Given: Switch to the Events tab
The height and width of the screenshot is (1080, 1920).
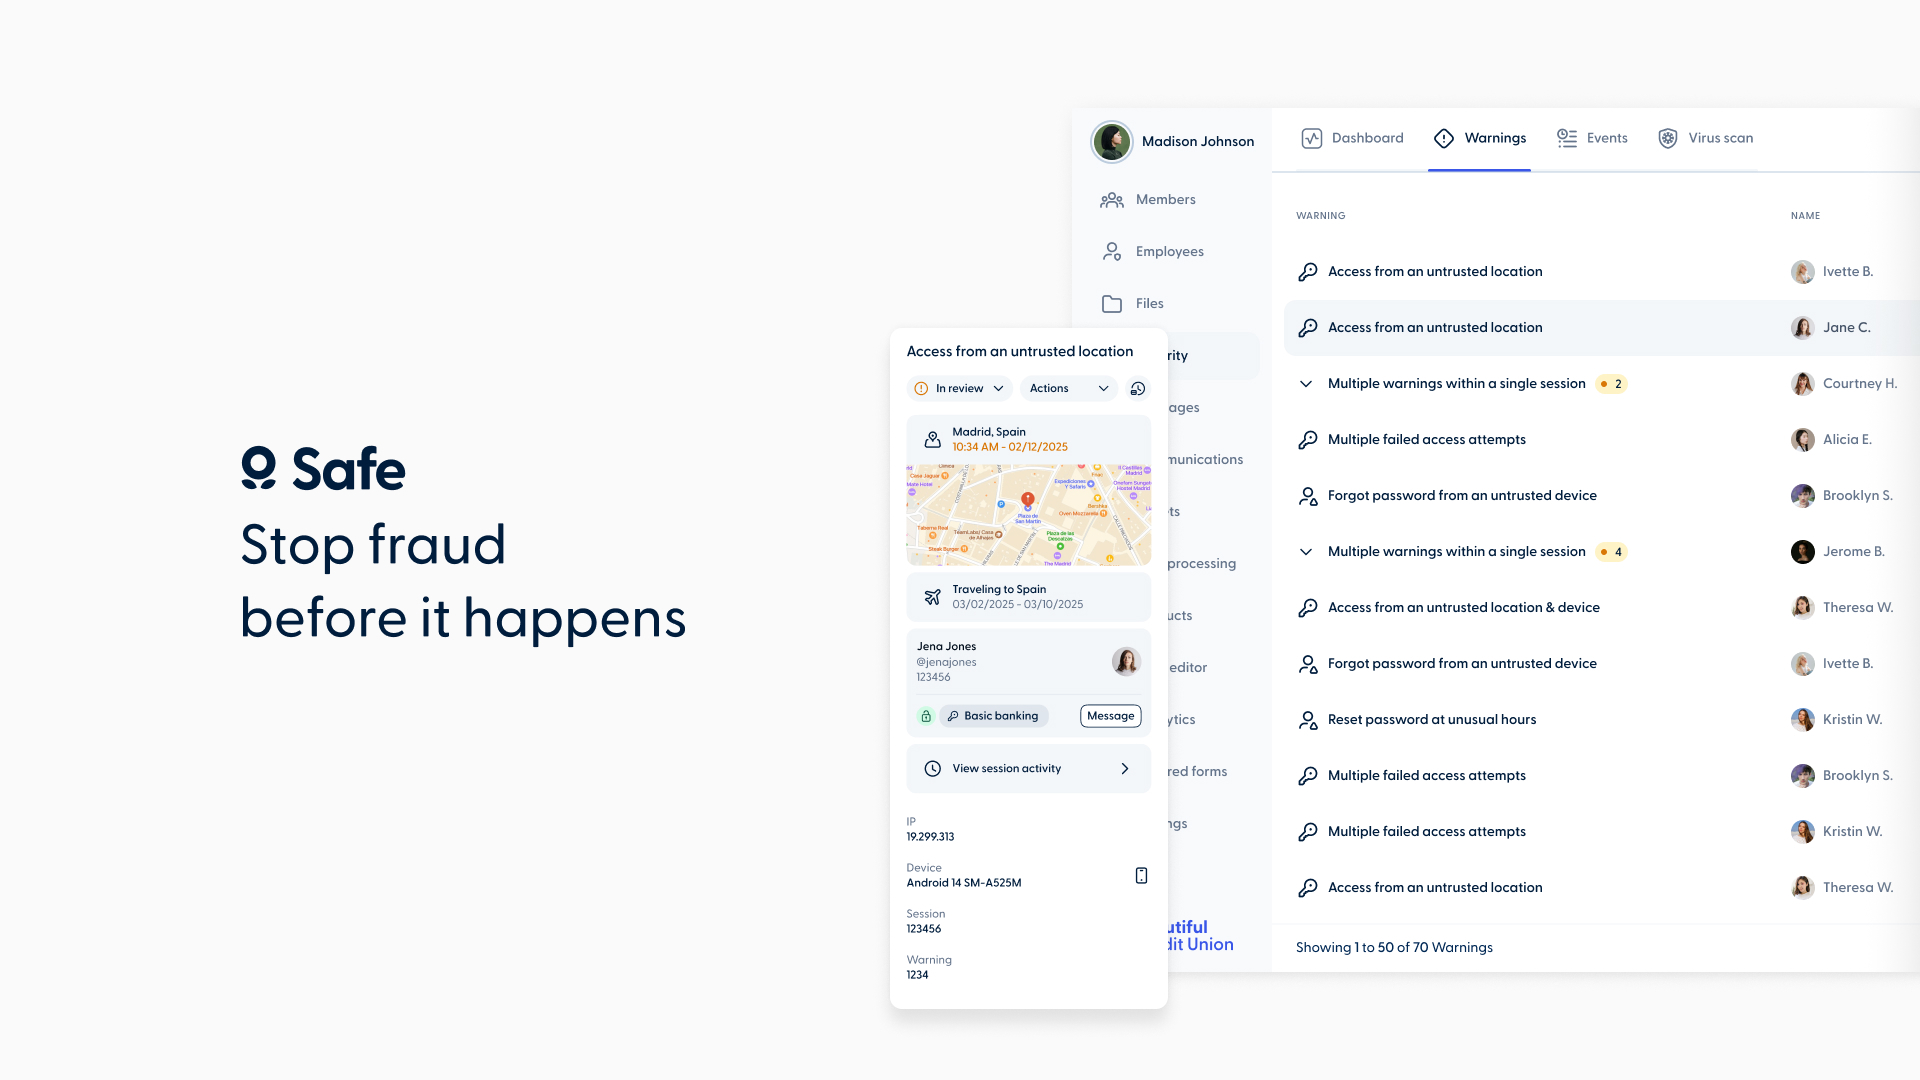Looking at the screenshot, I should [1592, 139].
